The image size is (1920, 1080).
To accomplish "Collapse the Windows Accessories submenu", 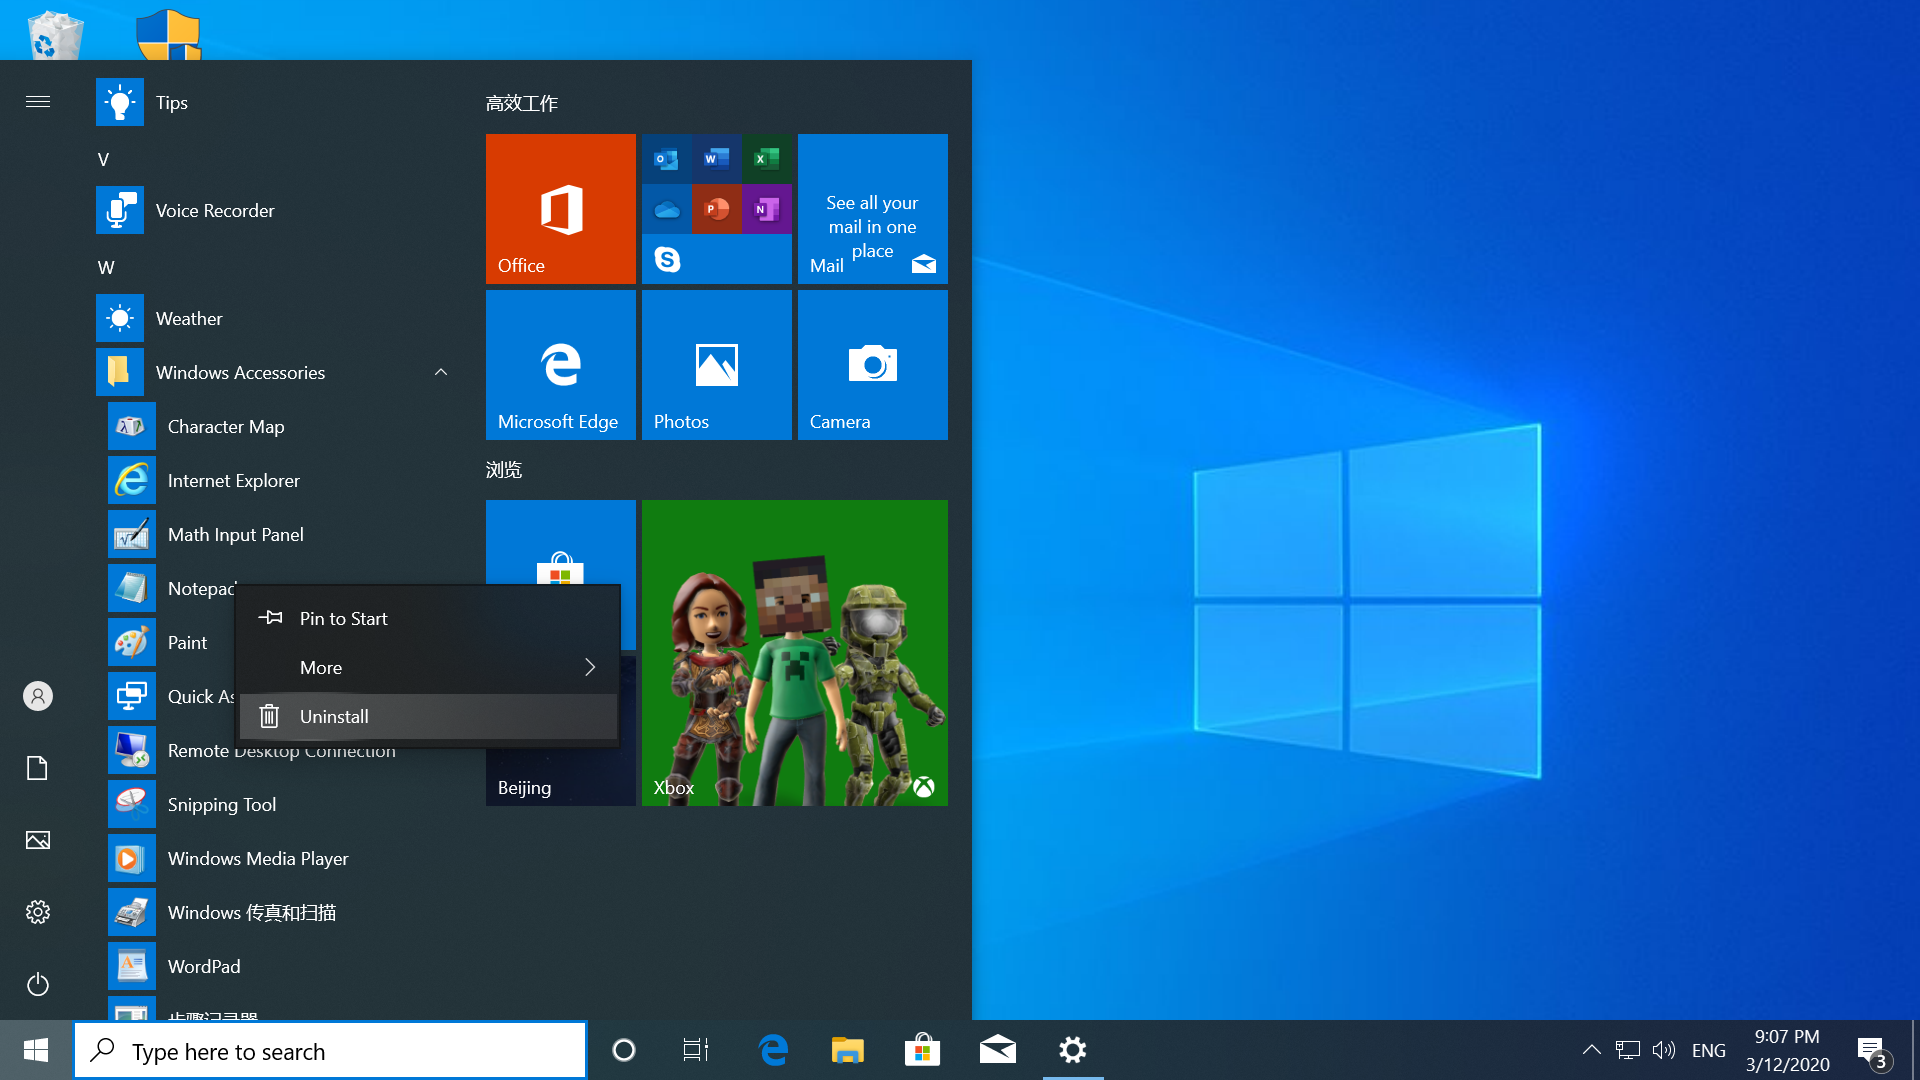I will (442, 372).
